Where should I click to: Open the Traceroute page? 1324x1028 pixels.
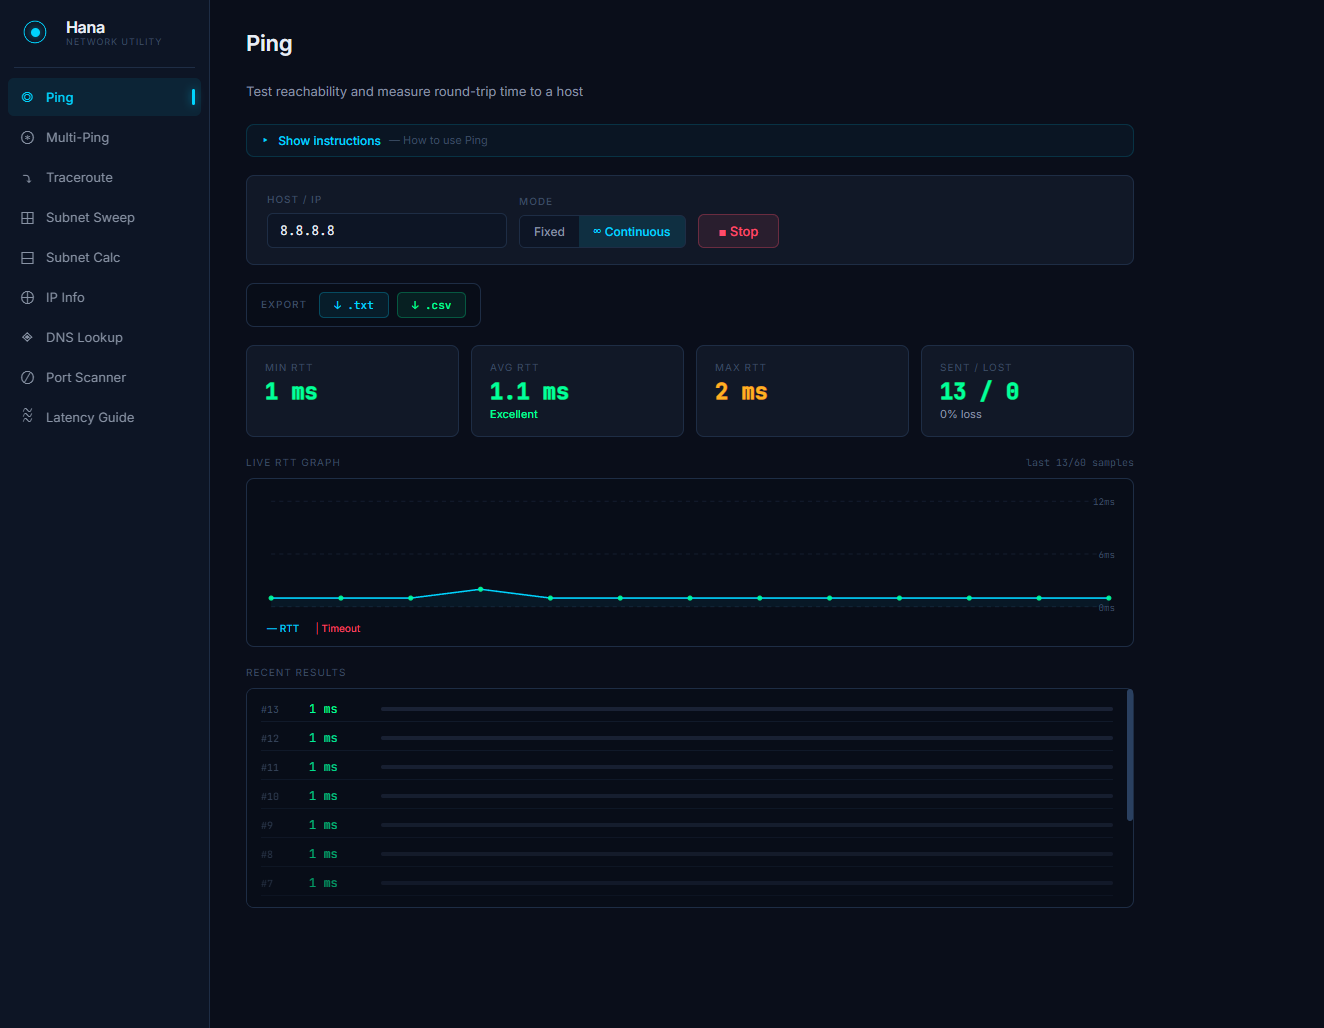[104, 177]
